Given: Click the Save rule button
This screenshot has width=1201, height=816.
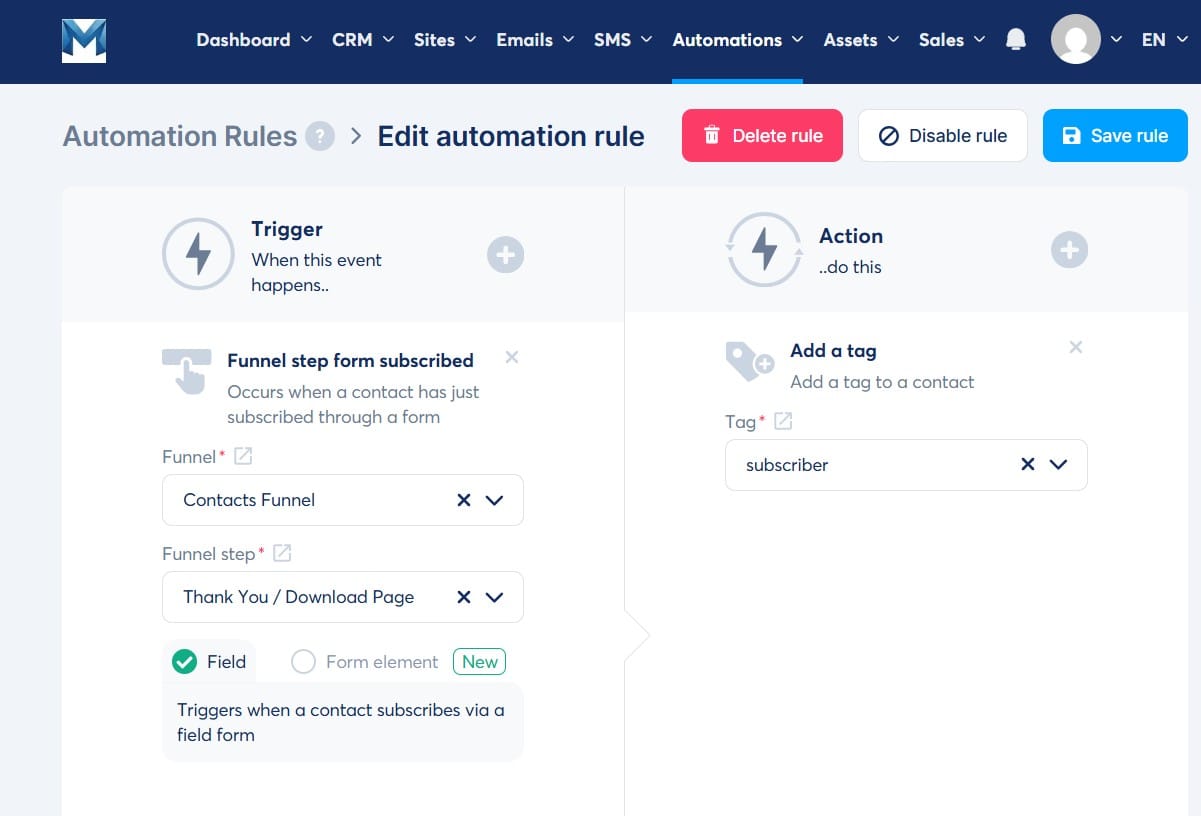Looking at the screenshot, I should tap(1115, 136).
